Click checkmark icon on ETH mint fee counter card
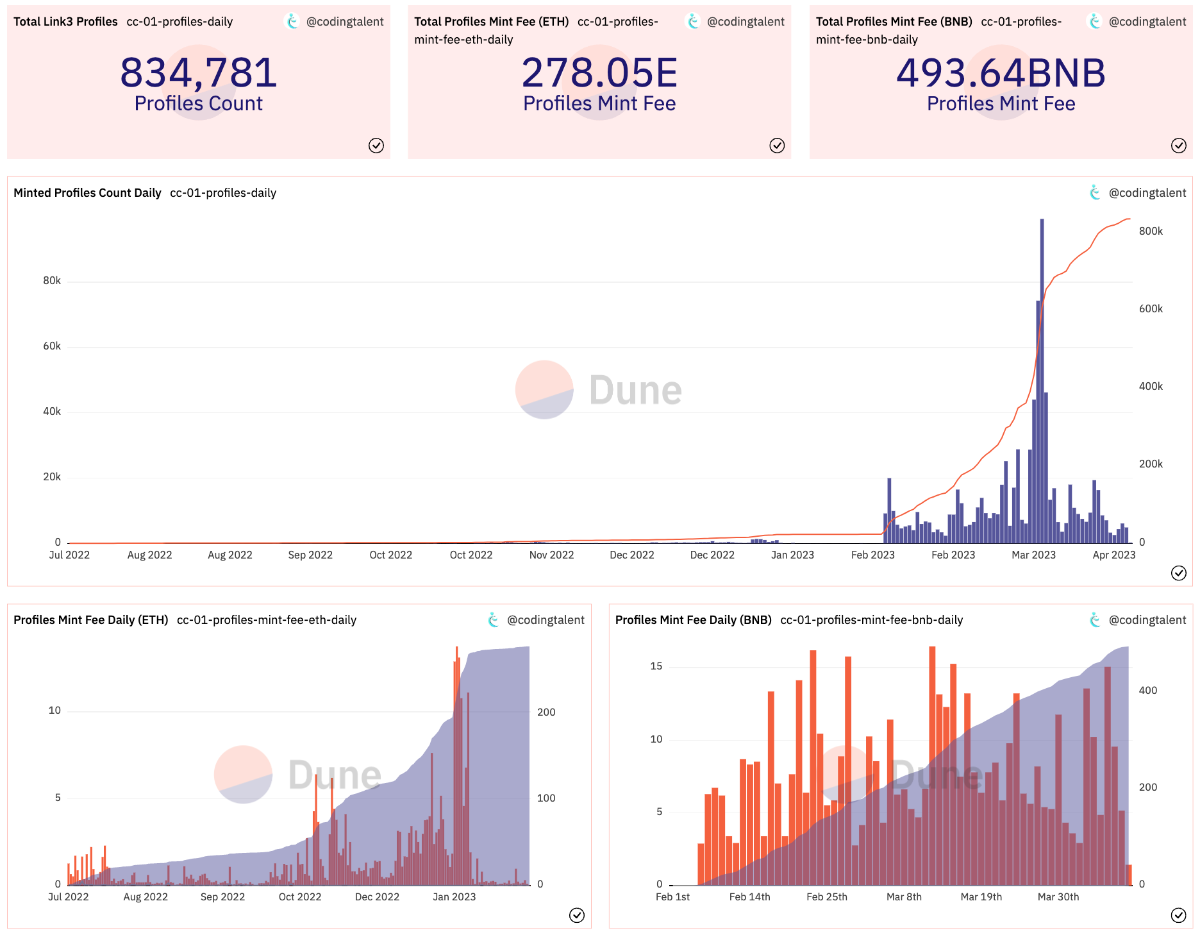This screenshot has height=935, width=1200. tap(777, 145)
